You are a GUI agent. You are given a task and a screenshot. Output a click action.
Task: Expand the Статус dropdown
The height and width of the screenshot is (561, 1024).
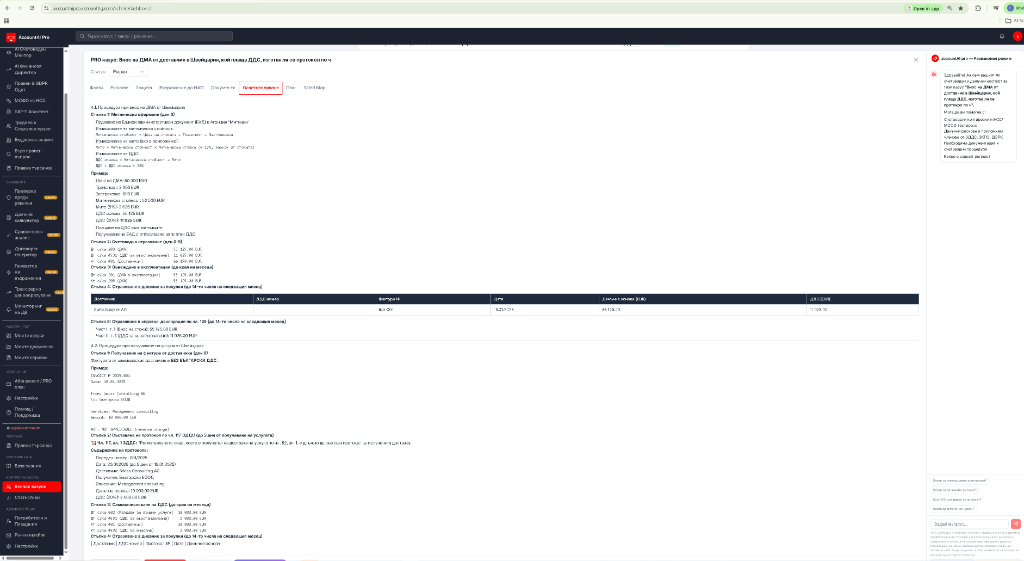click(x=129, y=72)
